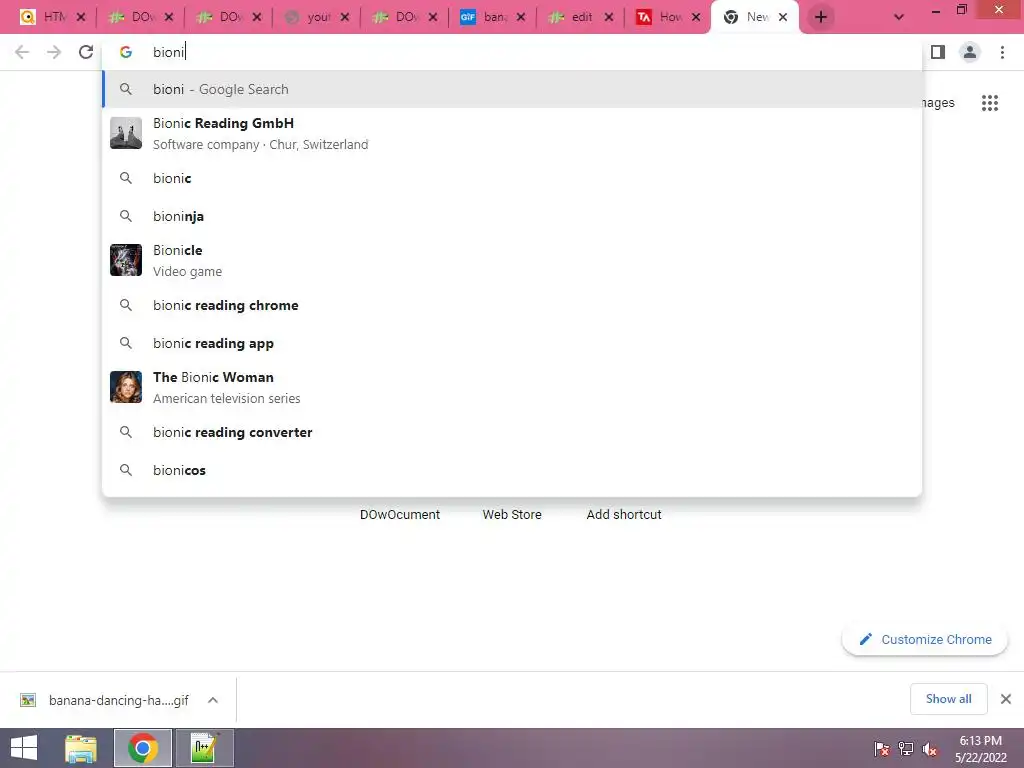Viewport: 1024px width, 768px height.
Task: Click The Bionic Woman thumbnail
Action: coord(126,387)
